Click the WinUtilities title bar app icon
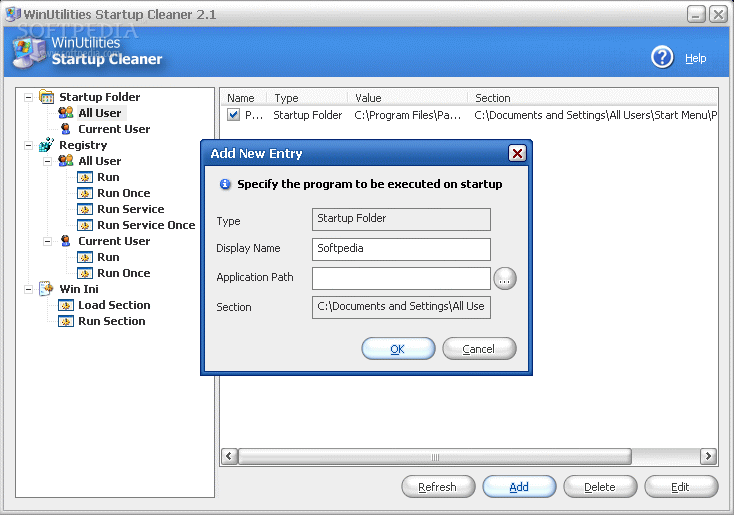The width and height of the screenshot is (734, 515). [13, 14]
